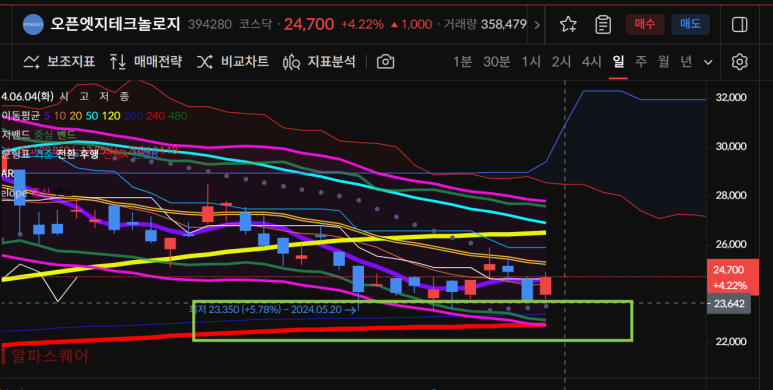
Task: Switch to the 1분 timeframe
Action: 462,62
